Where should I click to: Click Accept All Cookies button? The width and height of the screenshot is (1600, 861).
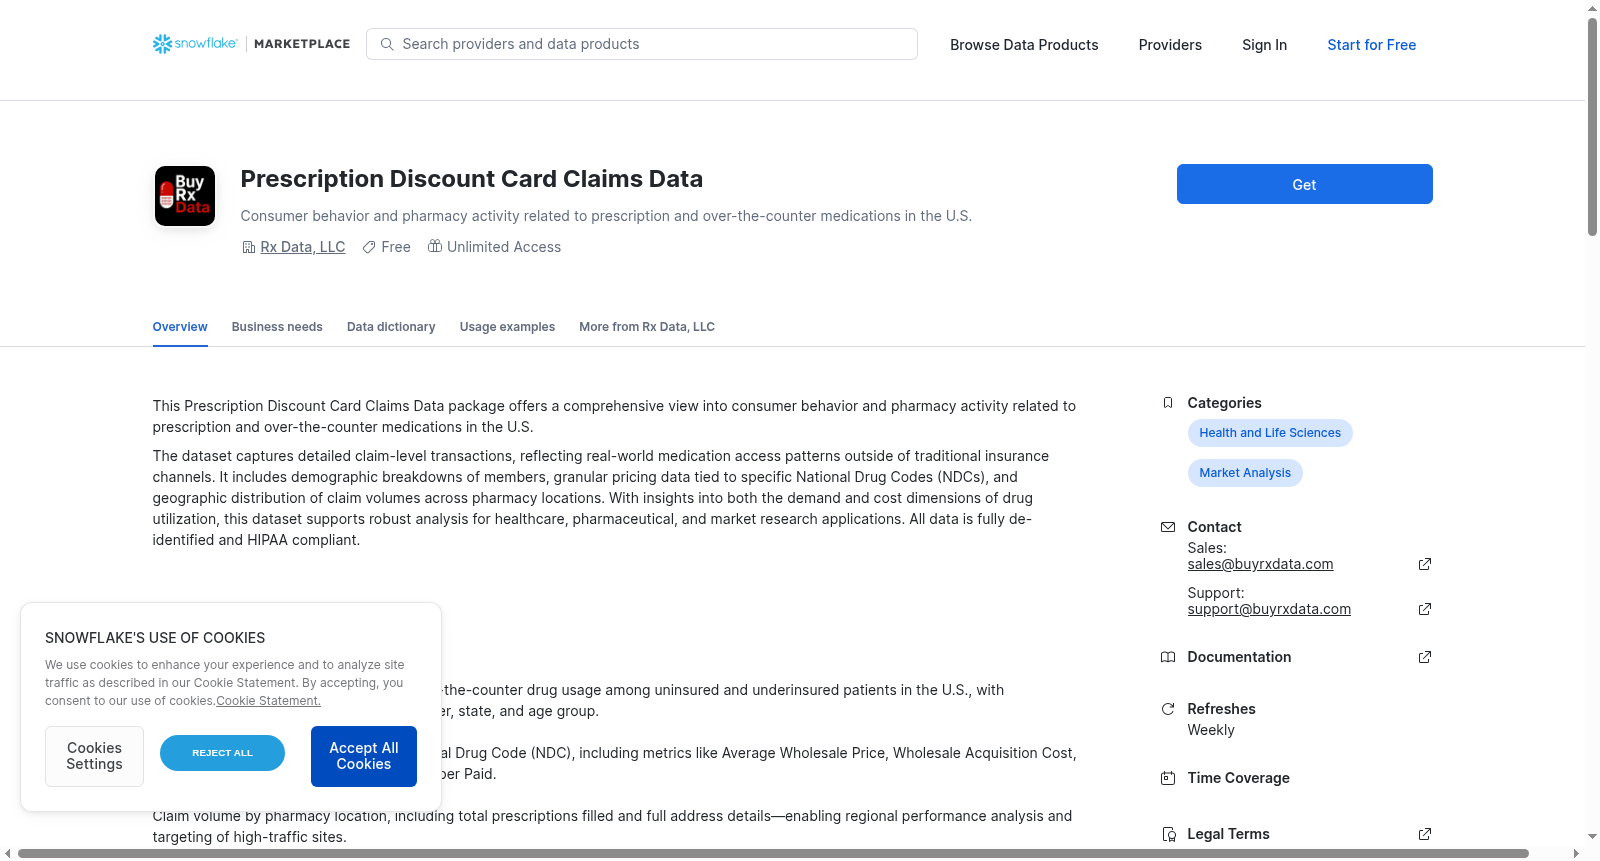point(364,756)
